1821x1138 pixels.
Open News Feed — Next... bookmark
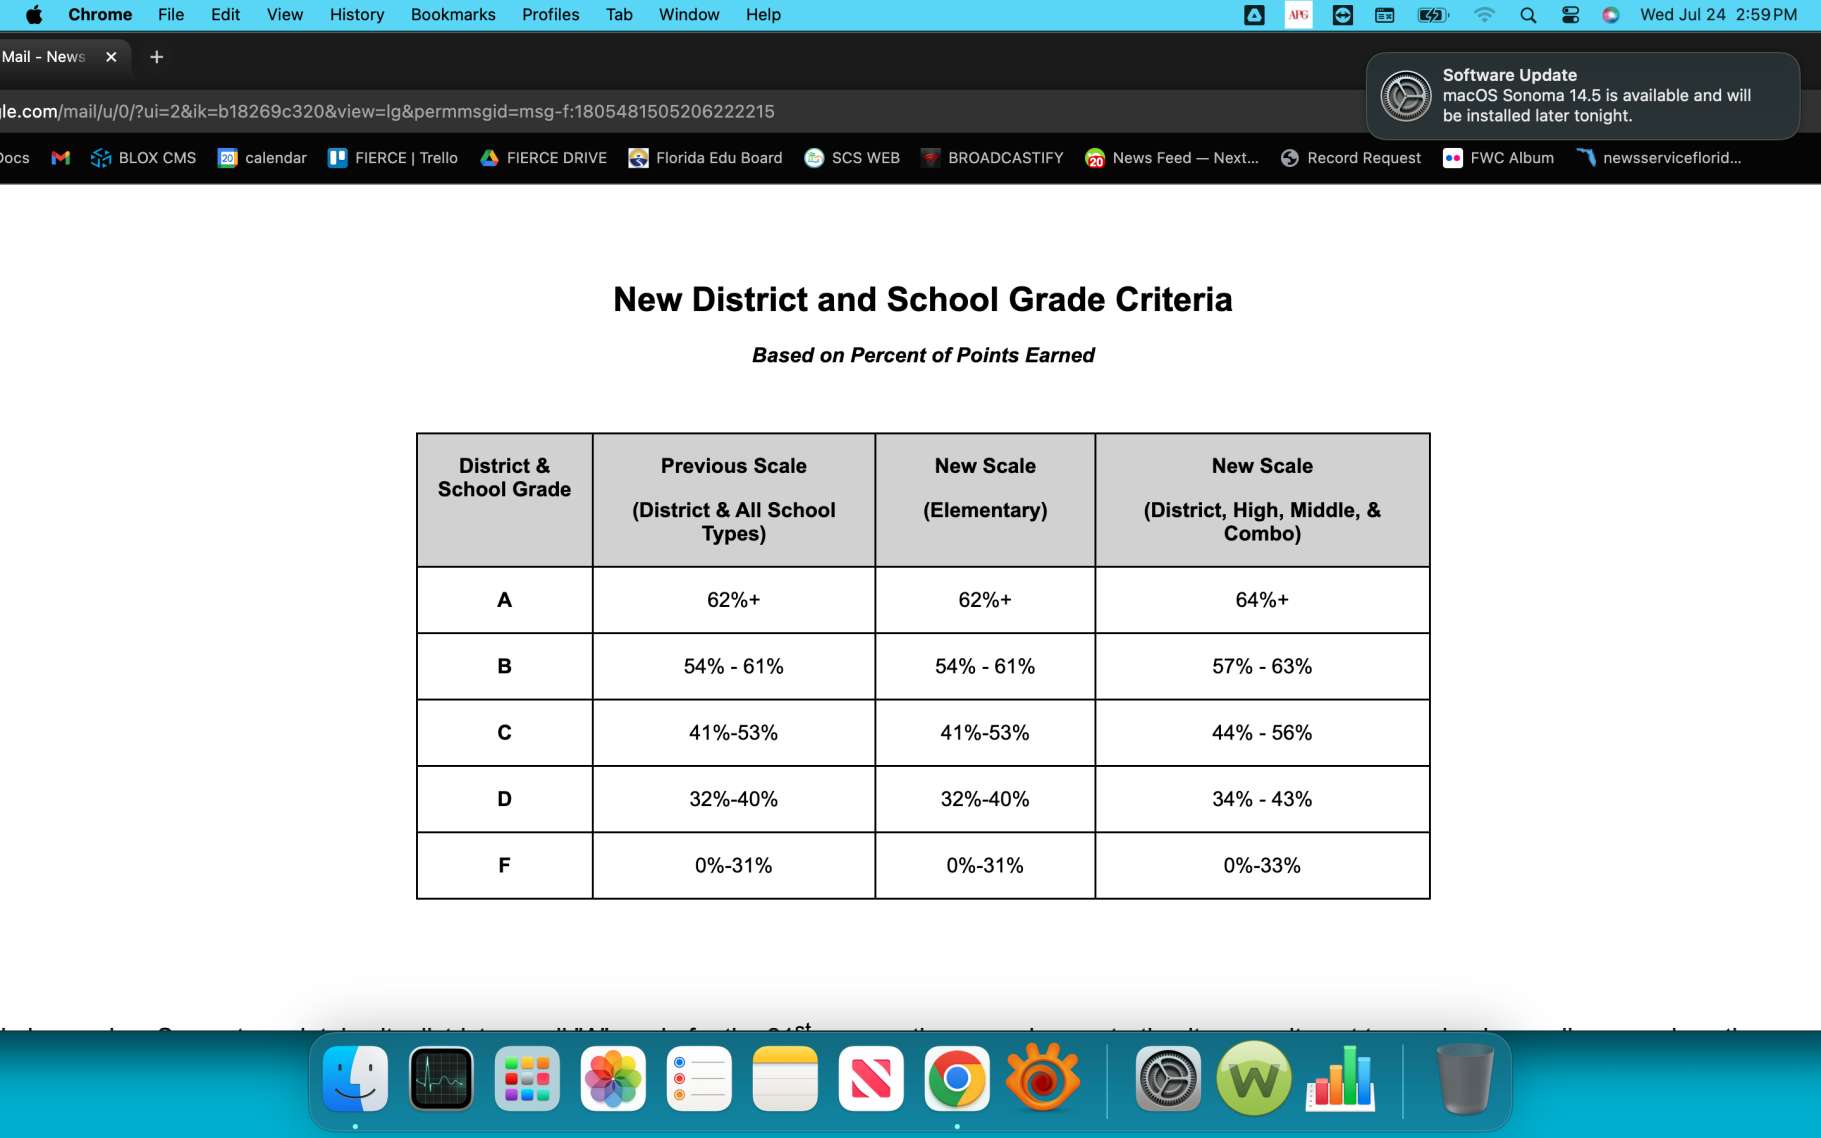1172,158
